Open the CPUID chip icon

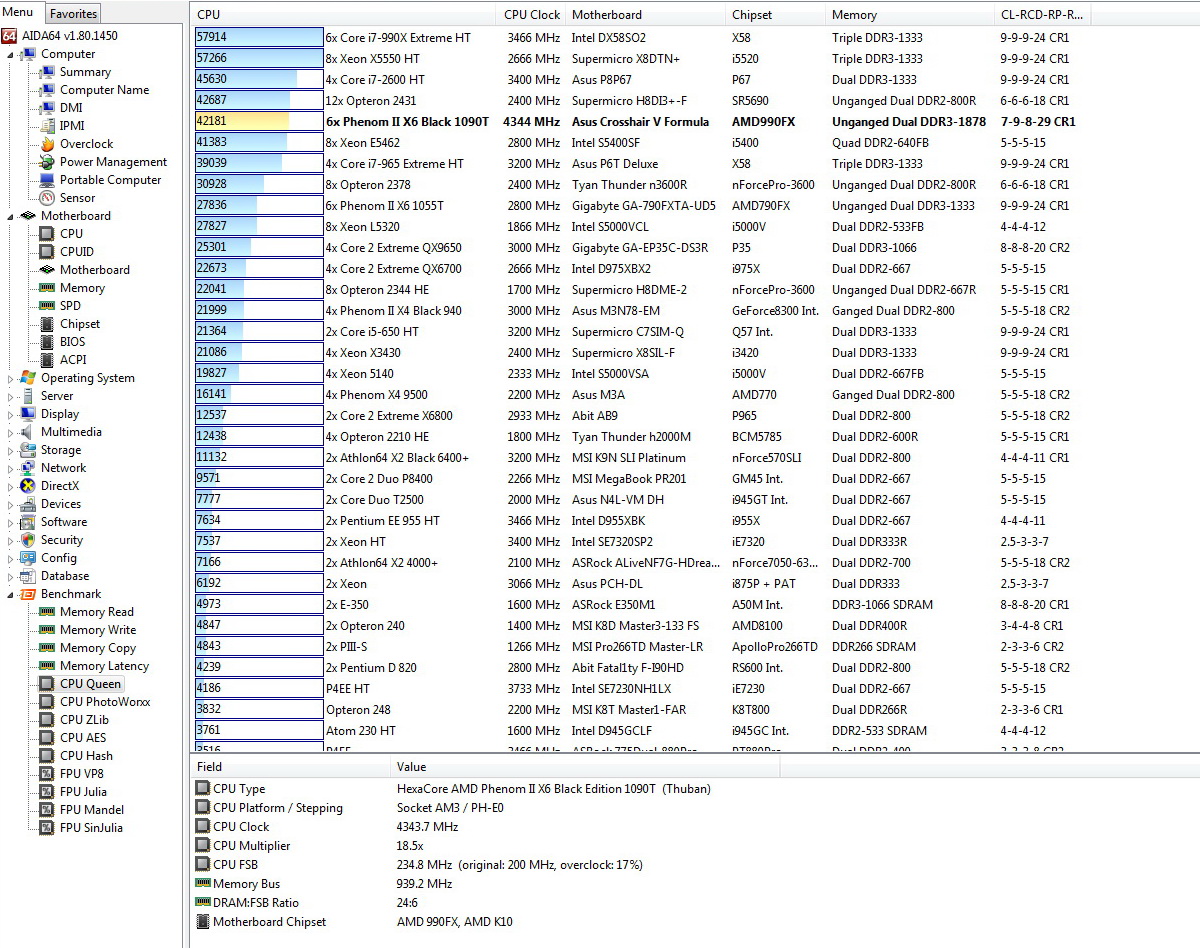pos(47,252)
